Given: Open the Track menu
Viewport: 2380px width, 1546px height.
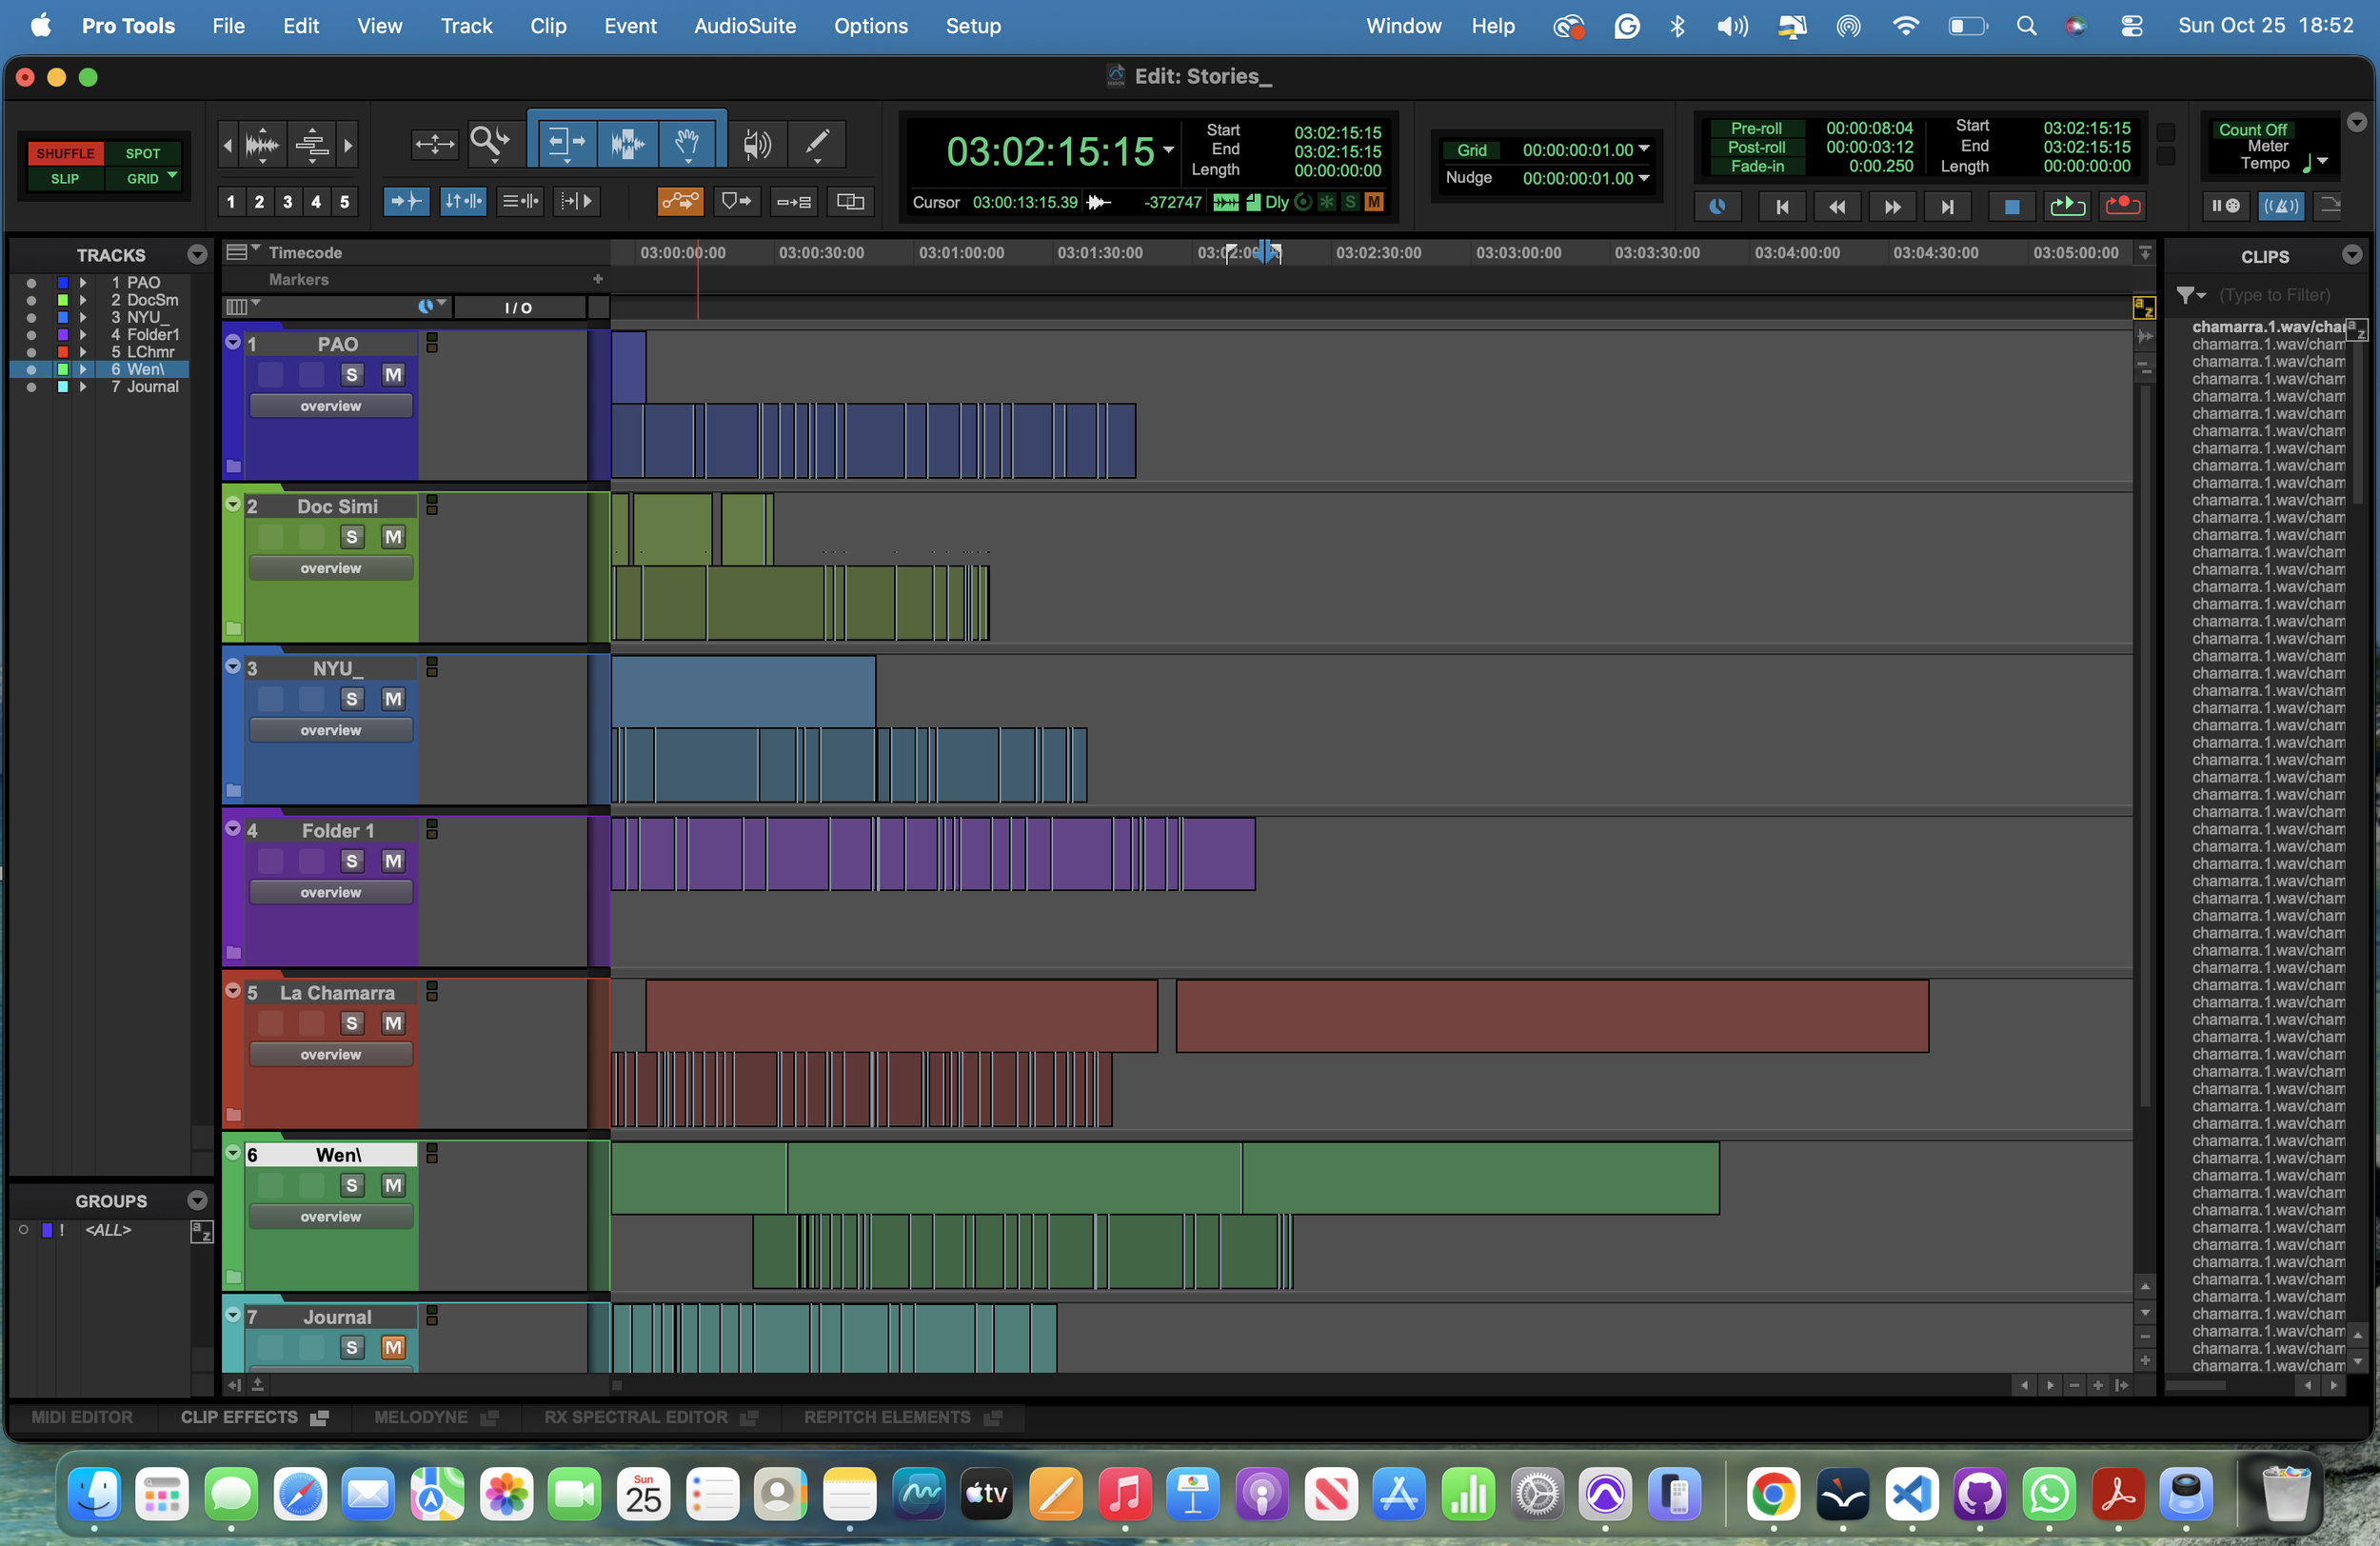Looking at the screenshot, I should [x=466, y=26].
